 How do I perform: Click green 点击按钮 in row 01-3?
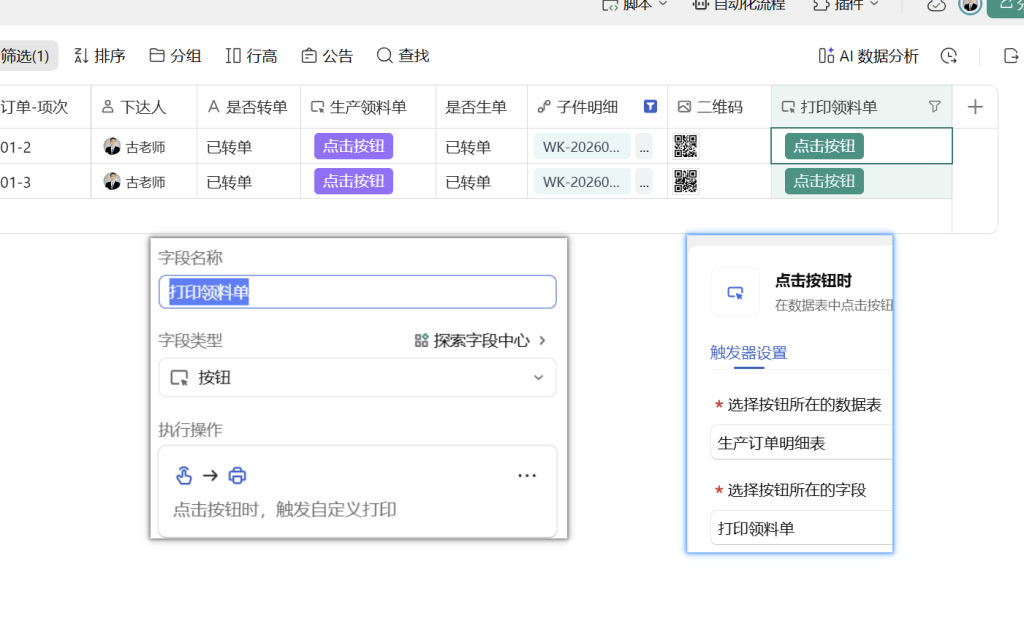(824, 182)
